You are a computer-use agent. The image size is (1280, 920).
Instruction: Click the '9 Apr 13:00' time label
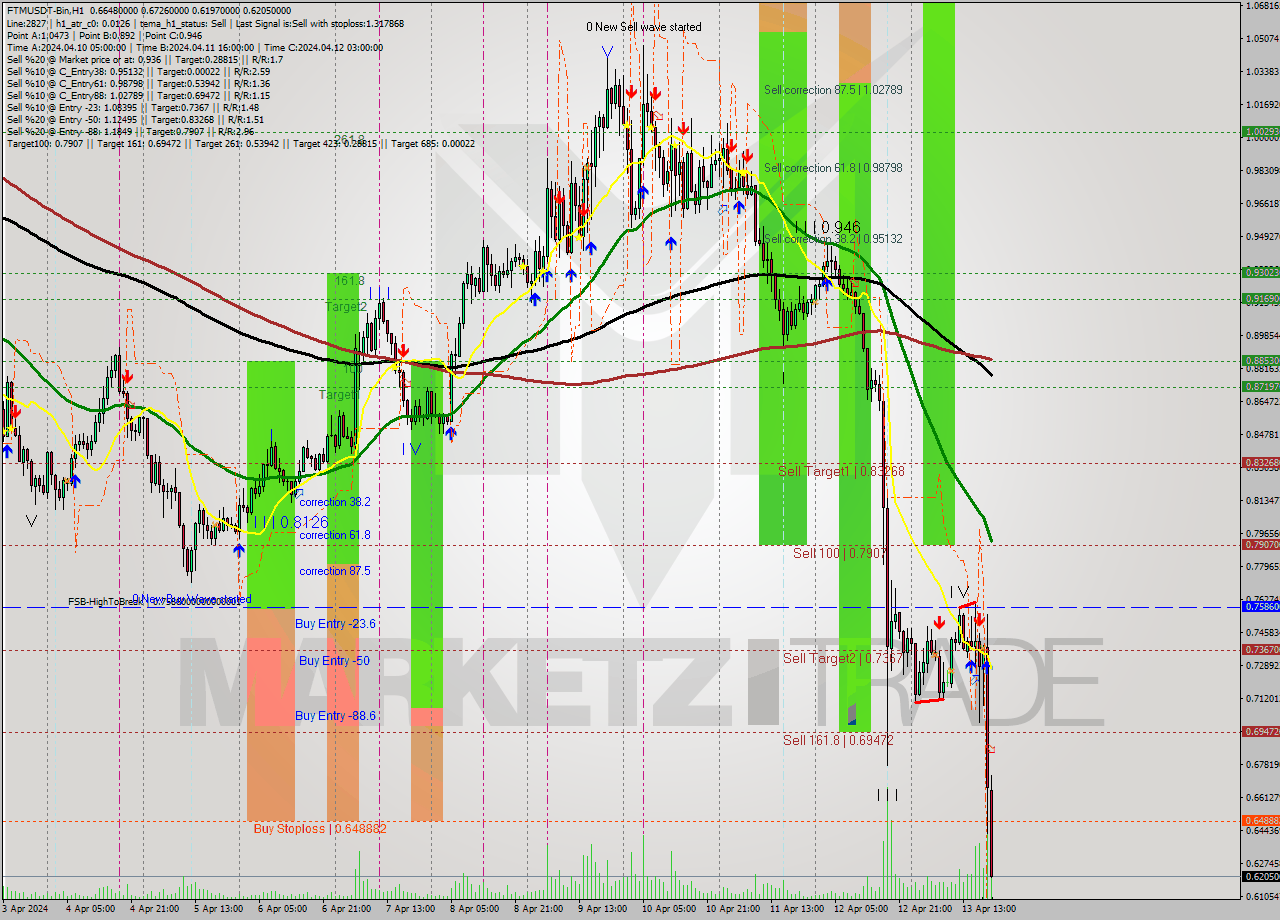click(602, 908)
